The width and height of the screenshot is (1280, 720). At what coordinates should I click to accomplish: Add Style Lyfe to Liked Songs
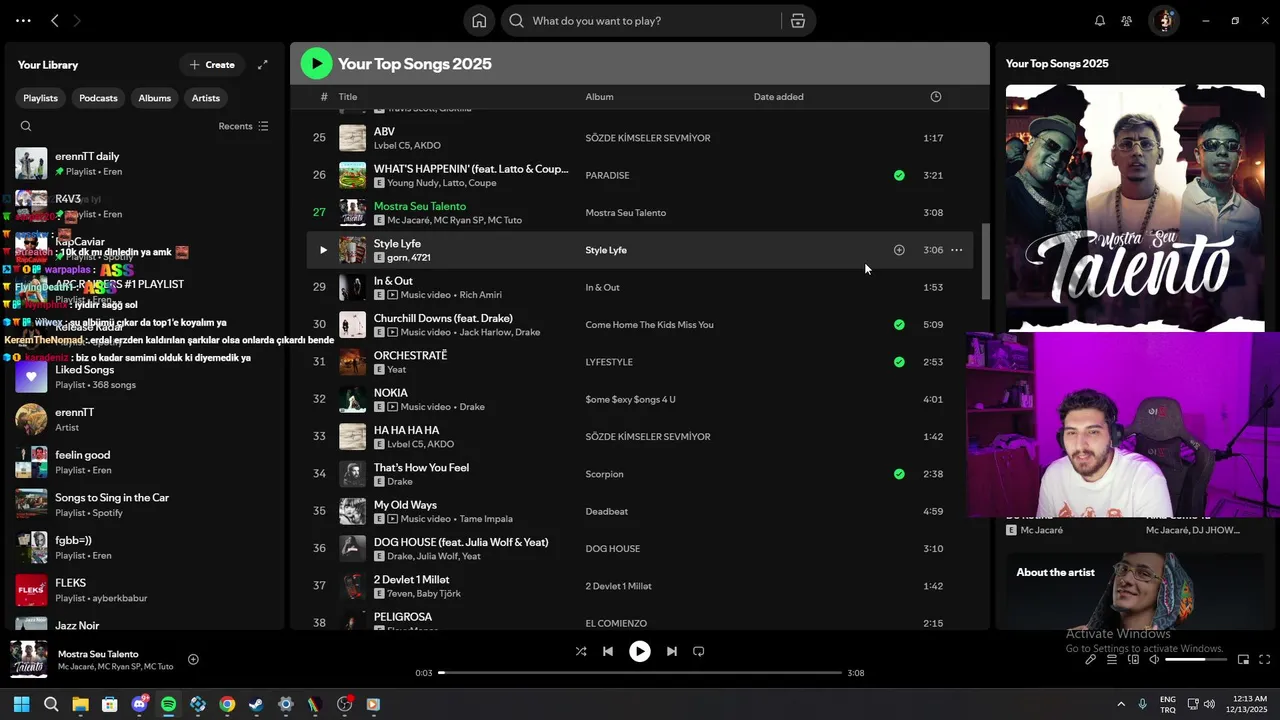point(899,250)
